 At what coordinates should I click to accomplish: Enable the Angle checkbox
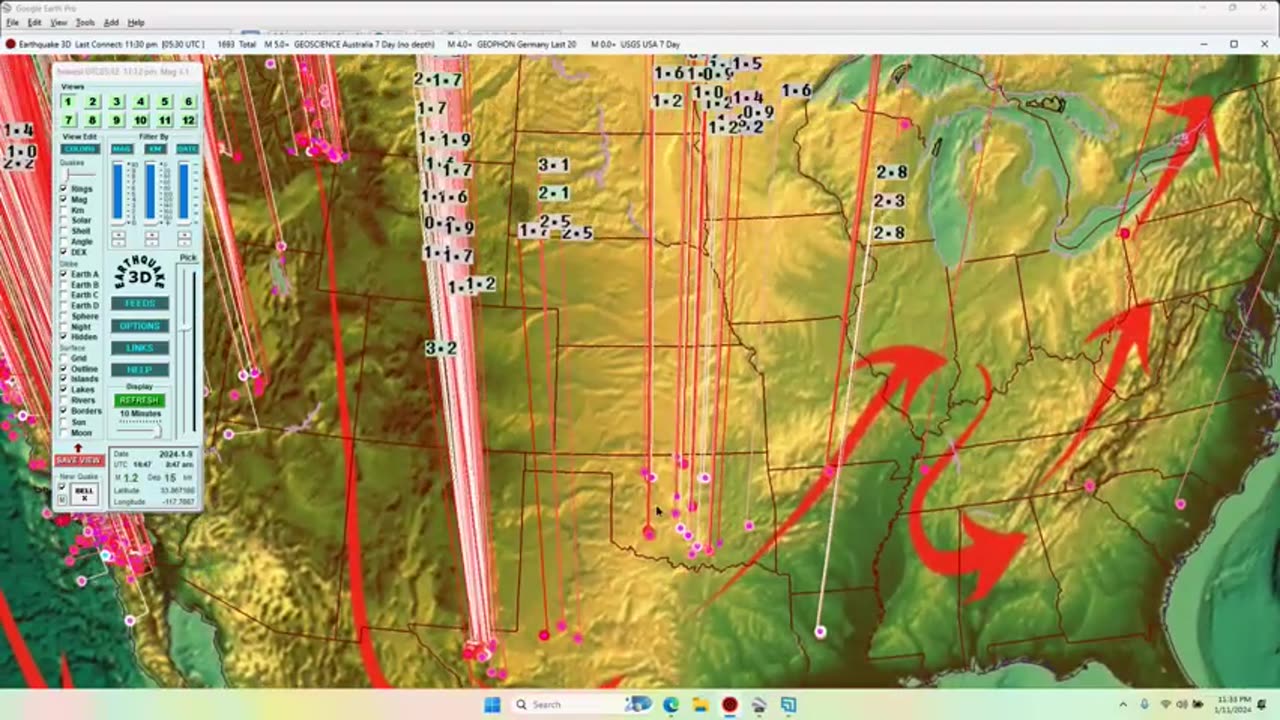64,241
